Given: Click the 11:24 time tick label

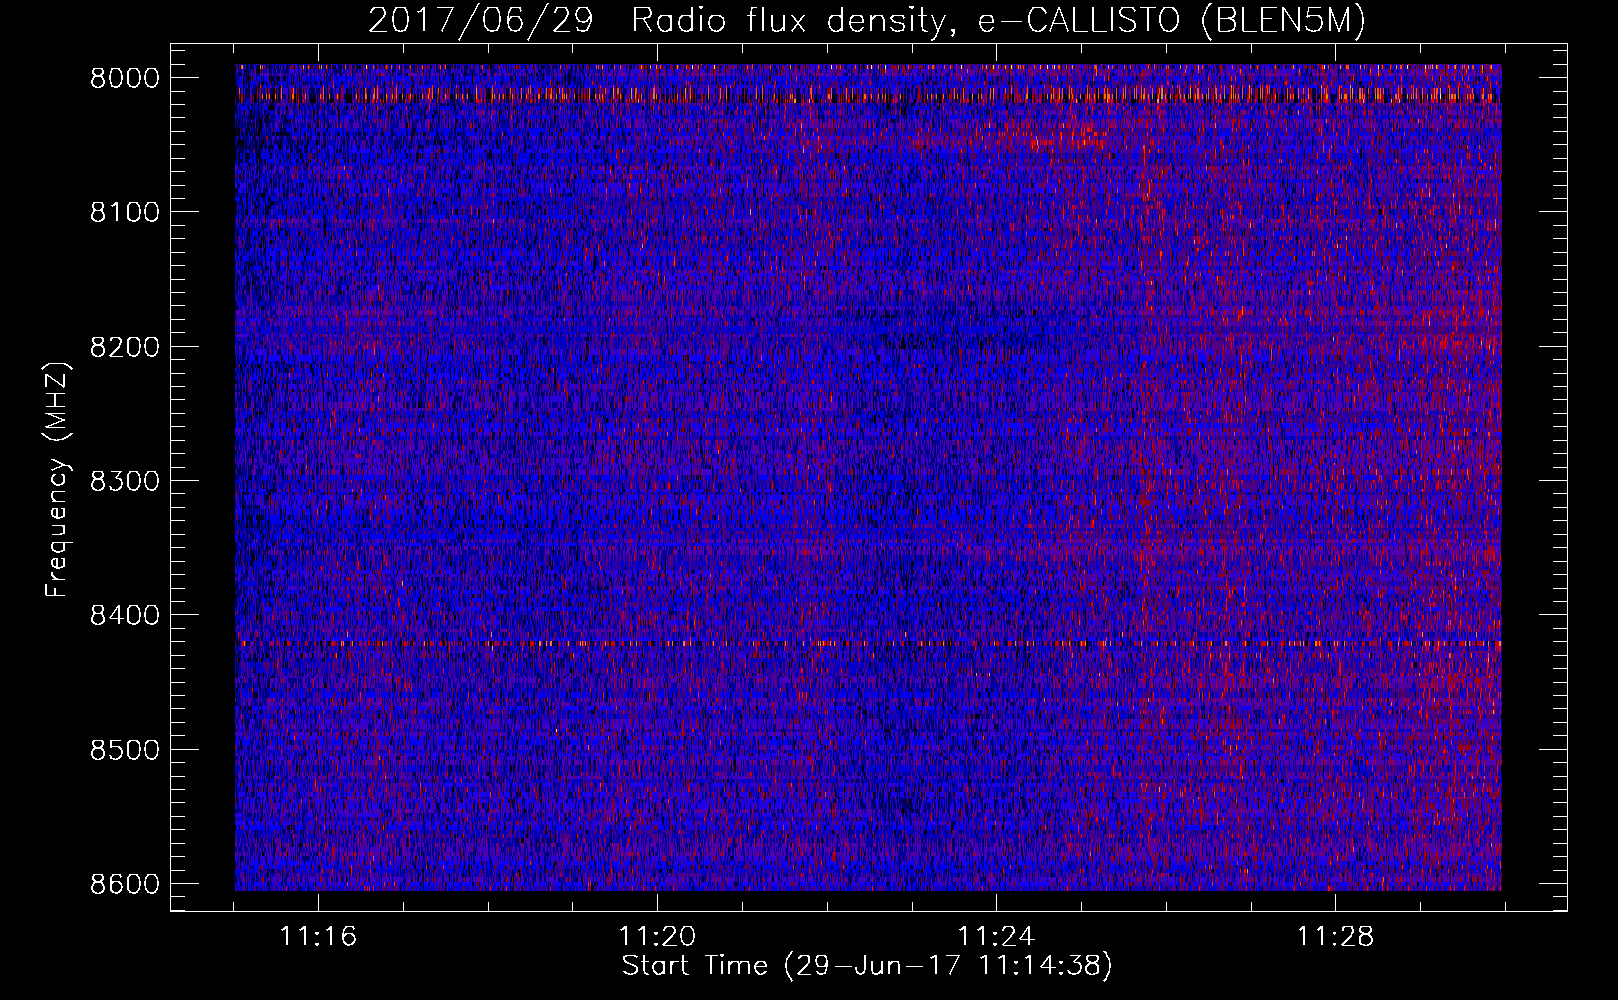Looking at the screenshot, I should coord(996,937).
